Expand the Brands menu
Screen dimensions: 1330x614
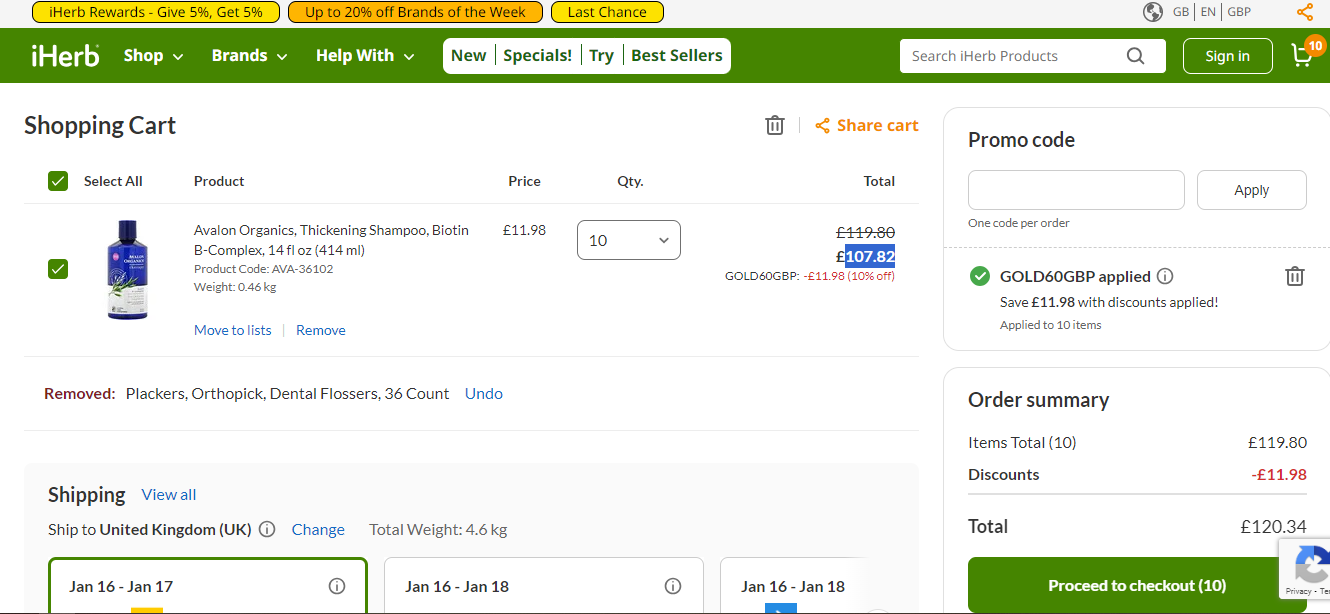[249, 56]
